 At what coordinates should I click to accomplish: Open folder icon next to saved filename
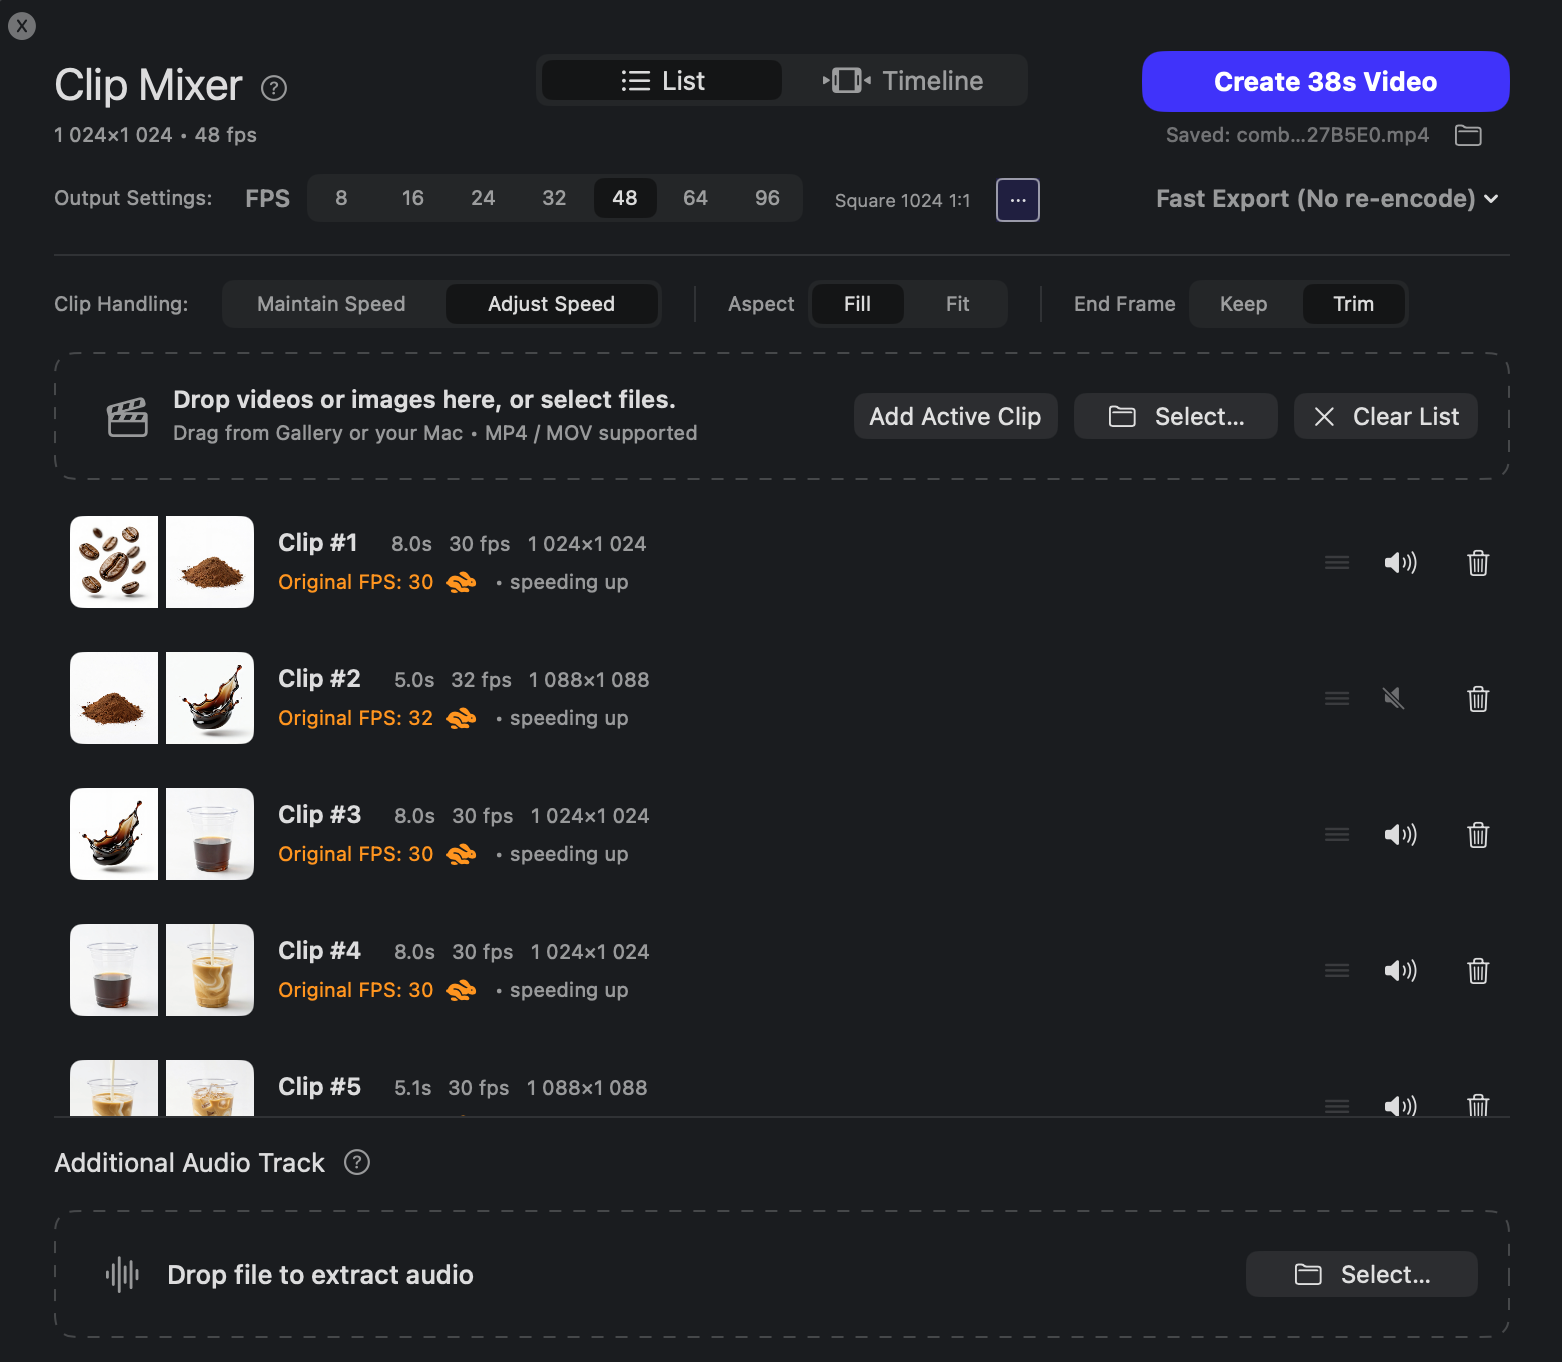[1468, 135]
